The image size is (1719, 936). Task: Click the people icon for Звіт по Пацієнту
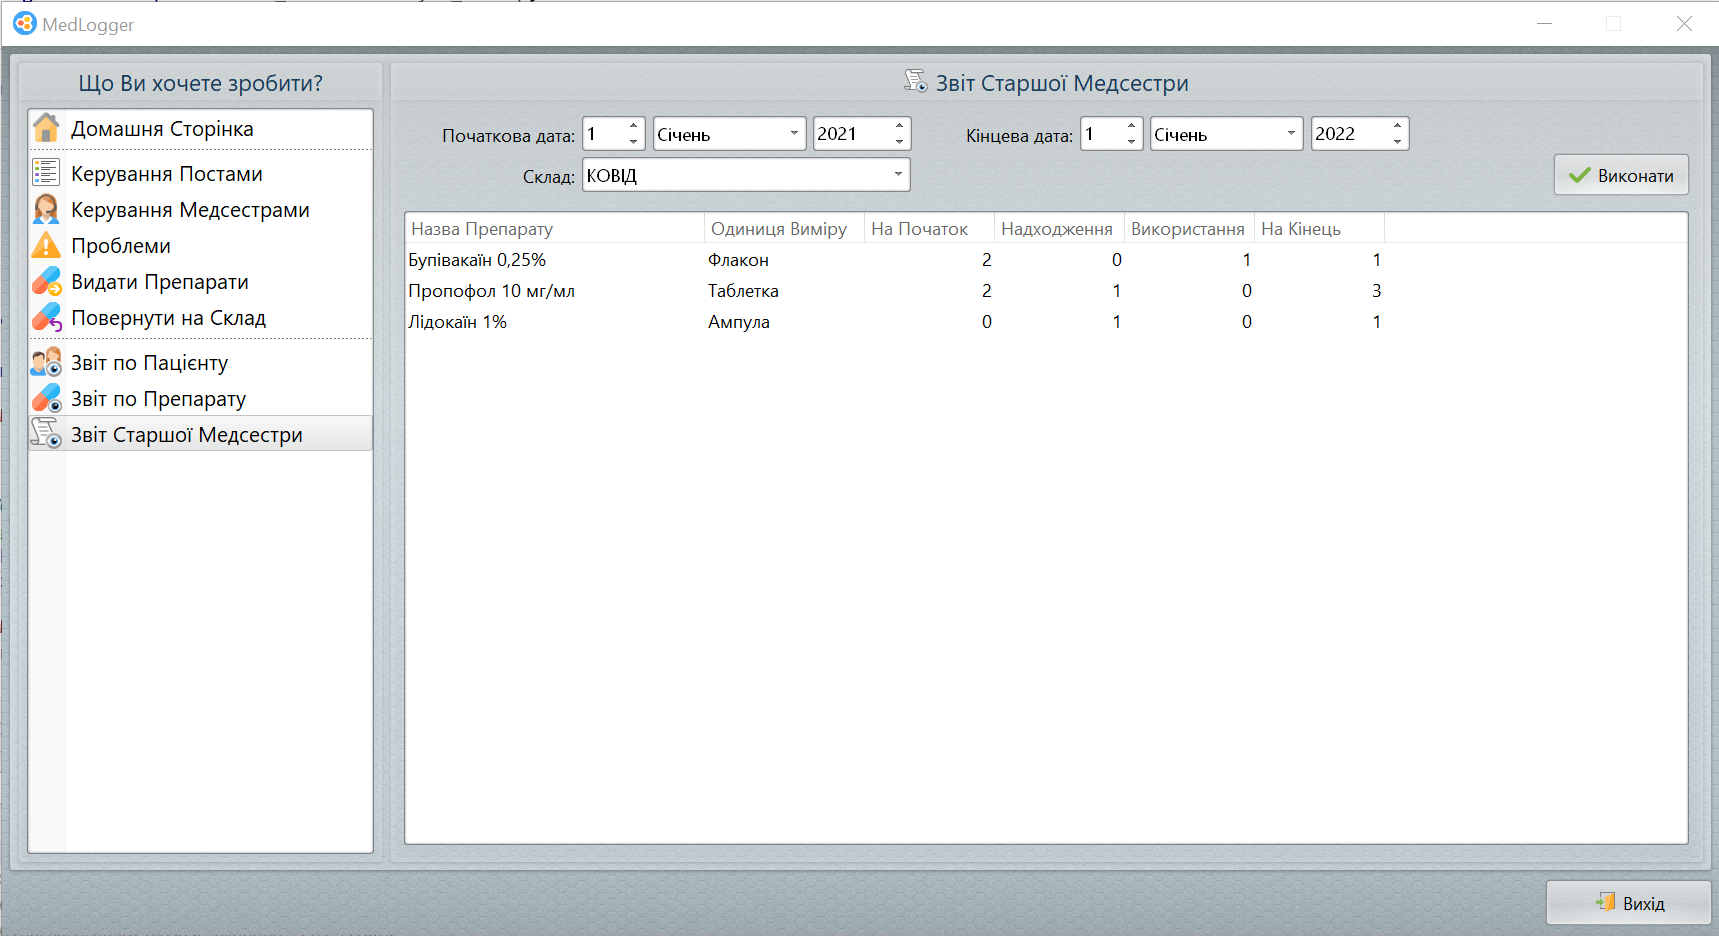pos(46,362)
